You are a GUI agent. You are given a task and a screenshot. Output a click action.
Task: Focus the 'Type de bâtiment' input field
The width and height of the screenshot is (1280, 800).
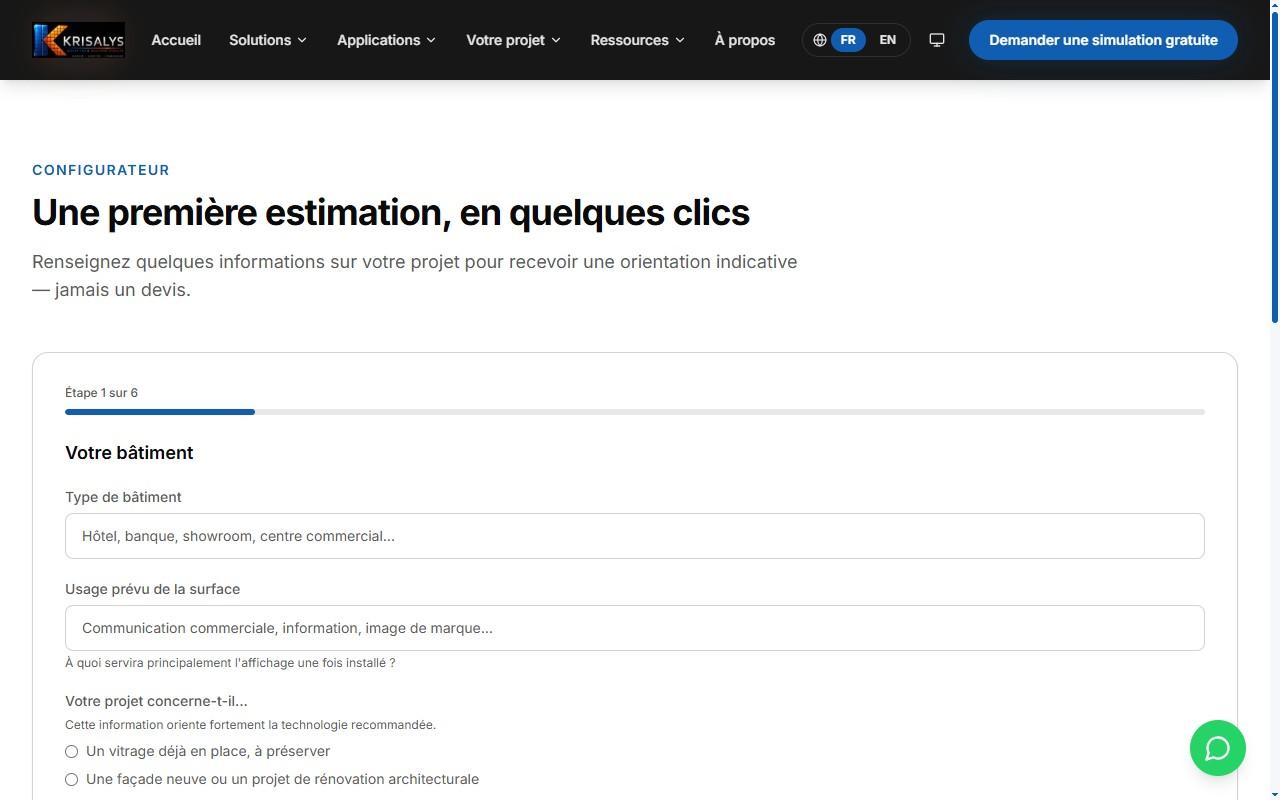click(635, 536)
